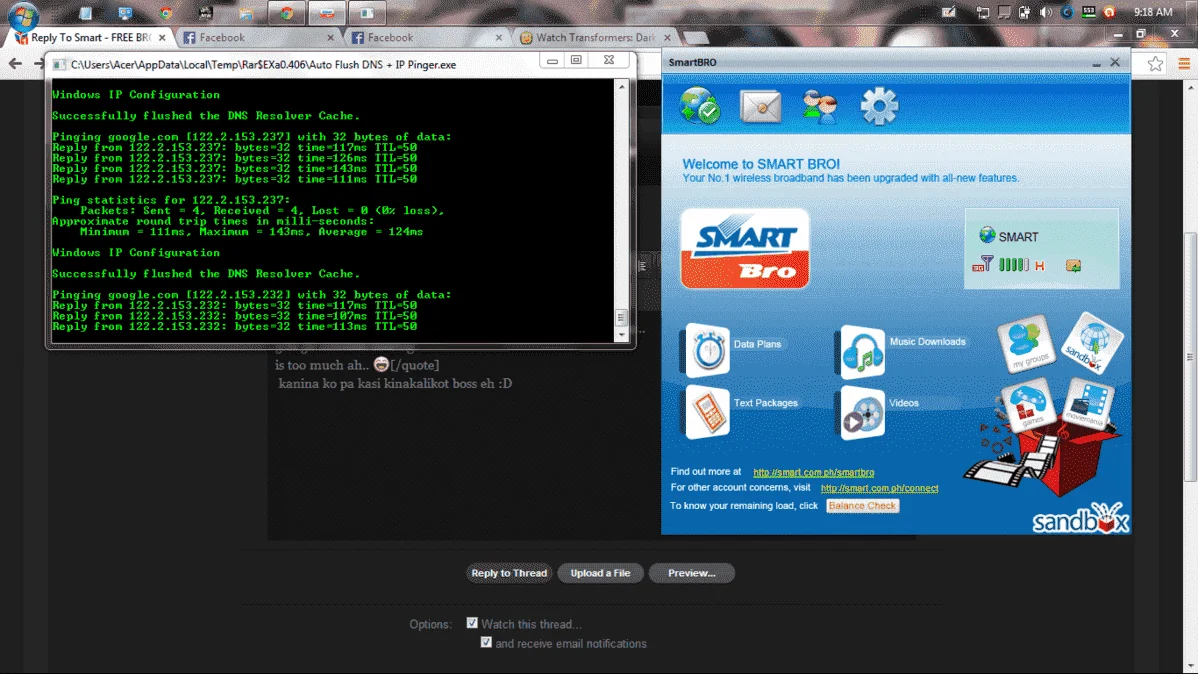Image resolution: width=1198 pixels, height=674 pixels.
Task: Bookmark page with the star icon
Action: click(x=1155, y=64)
